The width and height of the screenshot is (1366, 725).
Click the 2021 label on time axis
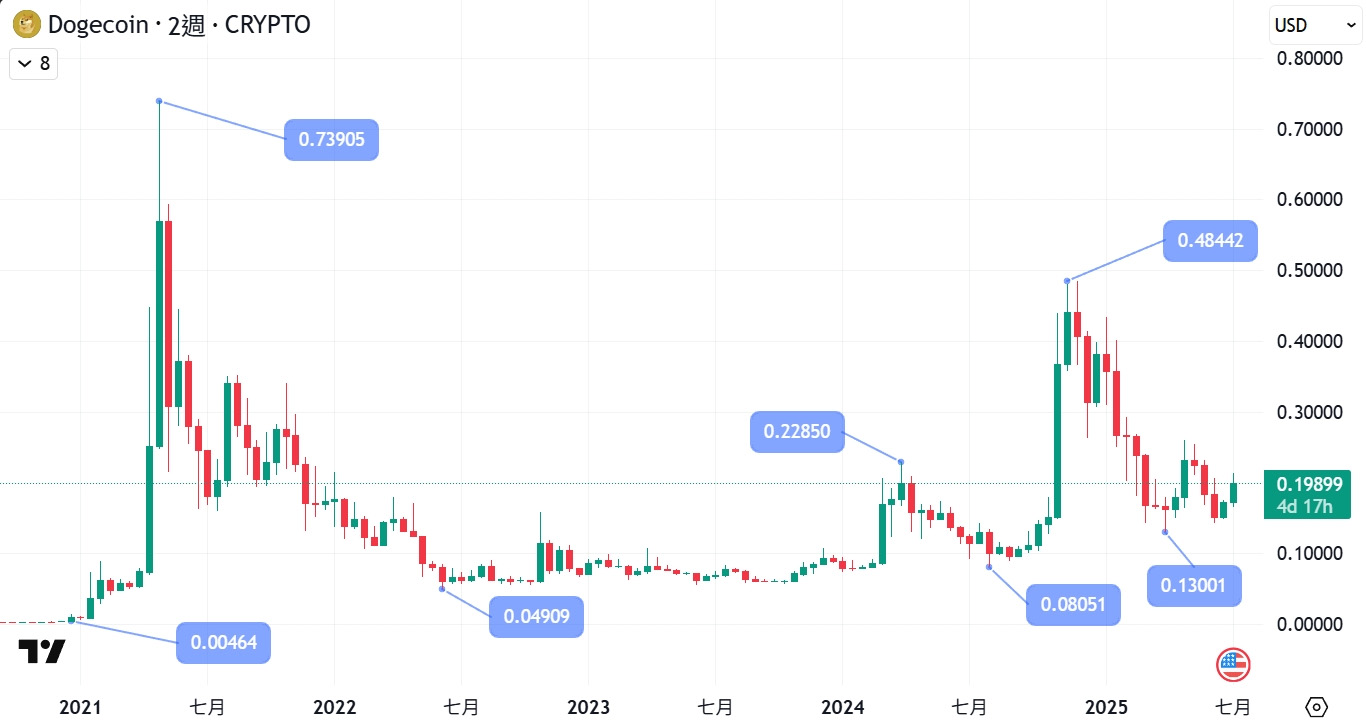point(81,707)
